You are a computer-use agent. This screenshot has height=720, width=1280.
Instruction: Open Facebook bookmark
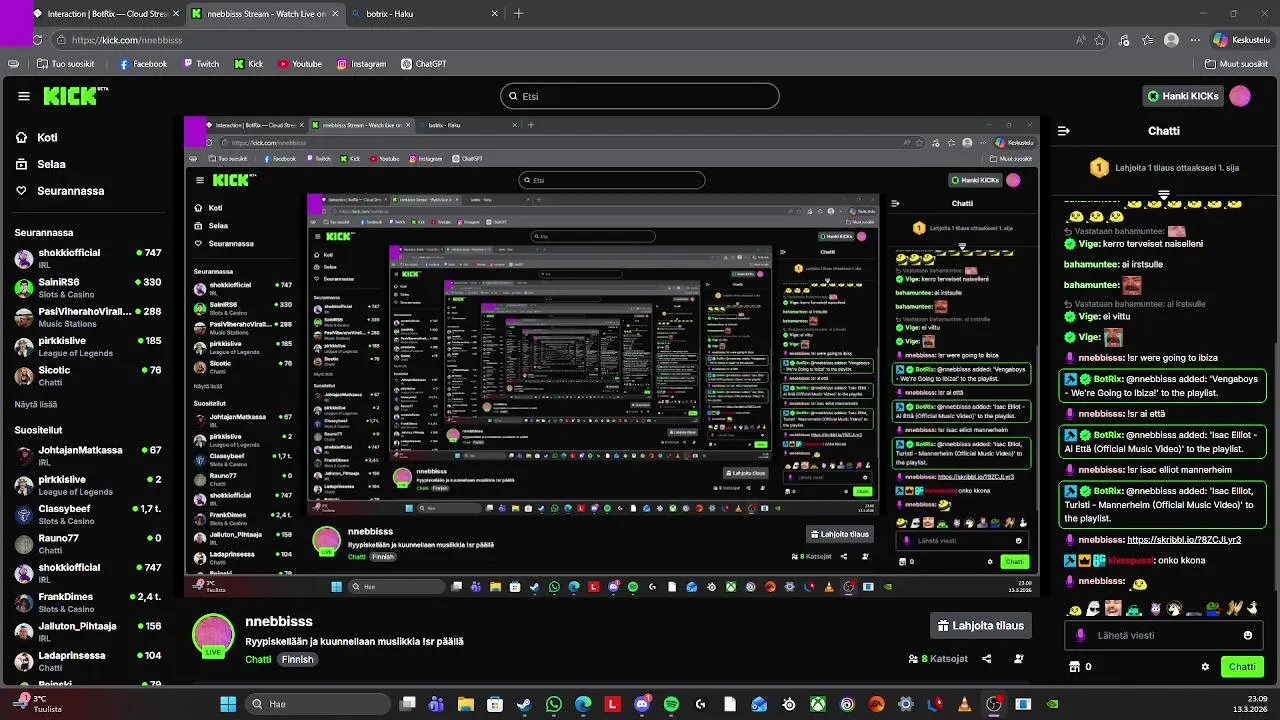point(143,64)
